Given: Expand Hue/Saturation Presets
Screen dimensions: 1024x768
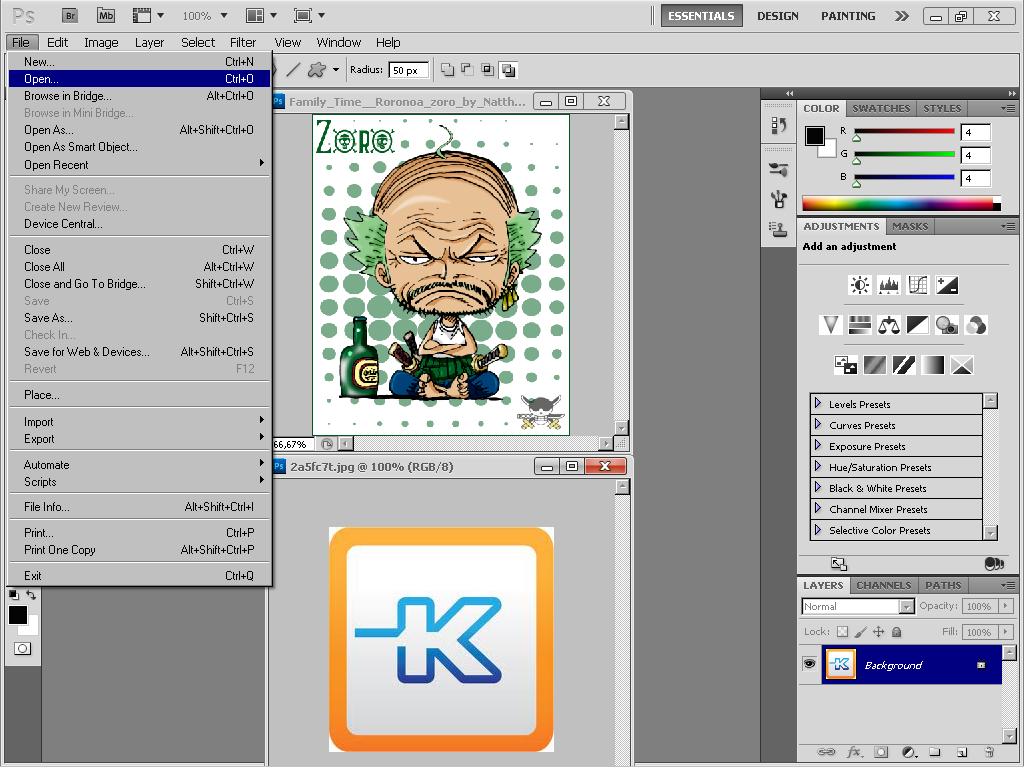Looking at the screenshot, I should [818, 466].
